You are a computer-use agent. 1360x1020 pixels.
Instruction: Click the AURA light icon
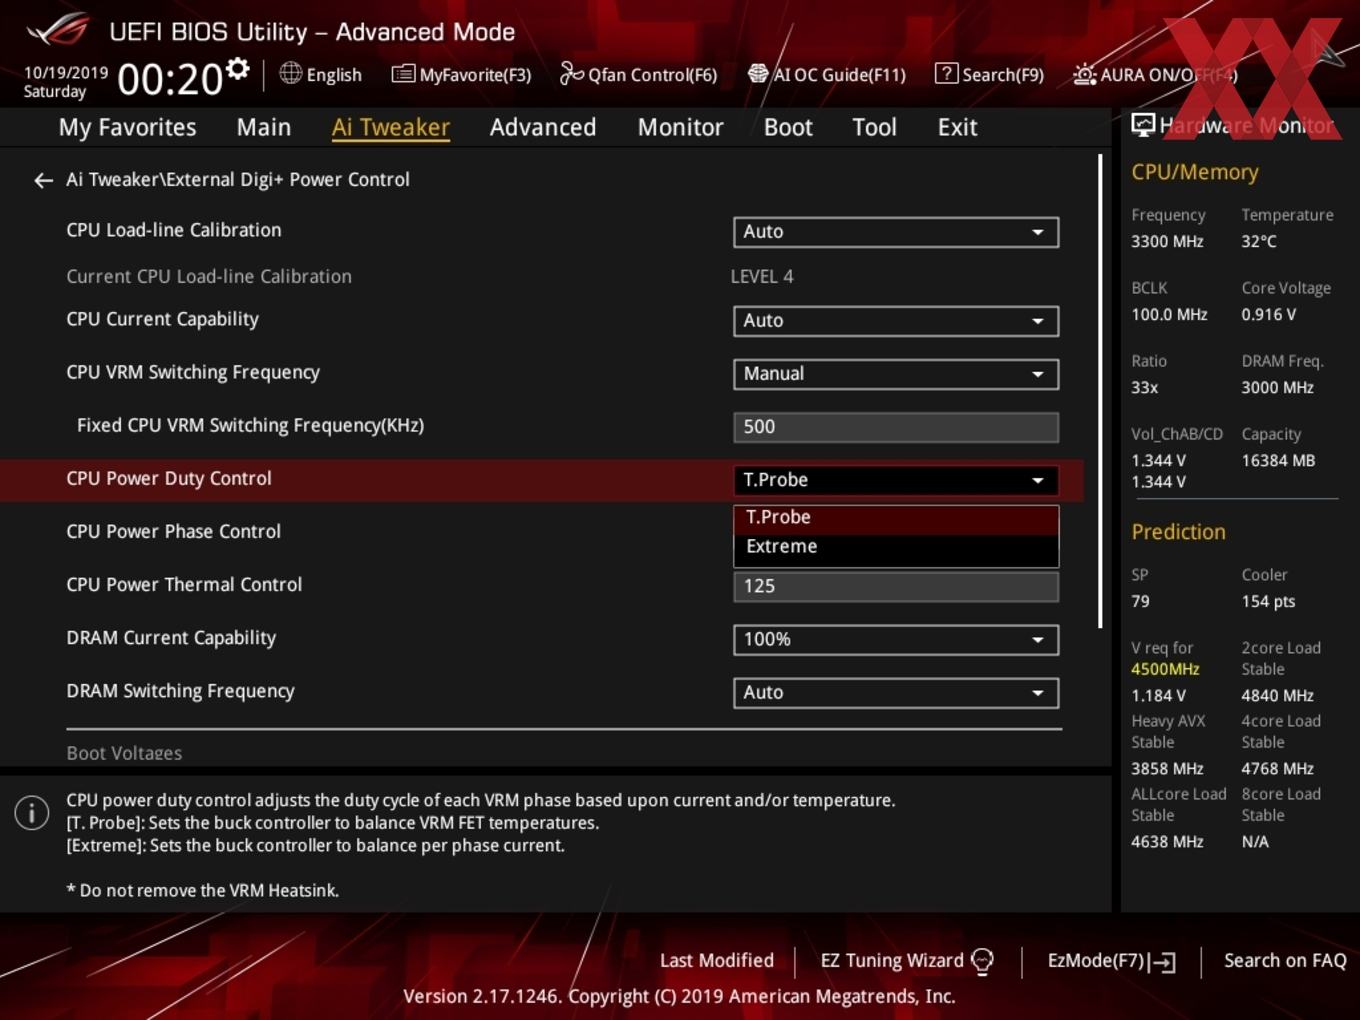pyautogui.click(x=1085, y=74)
